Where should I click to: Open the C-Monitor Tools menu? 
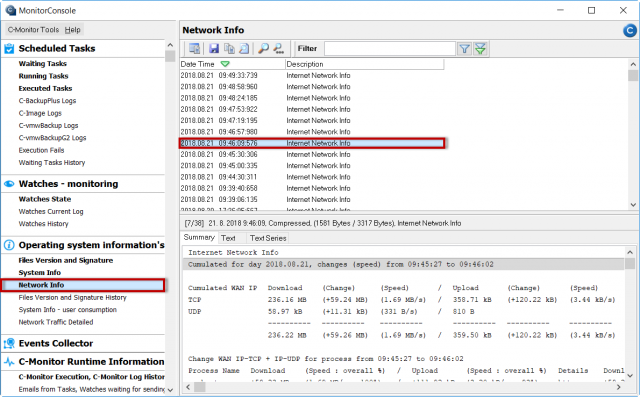tap(33, 30)
